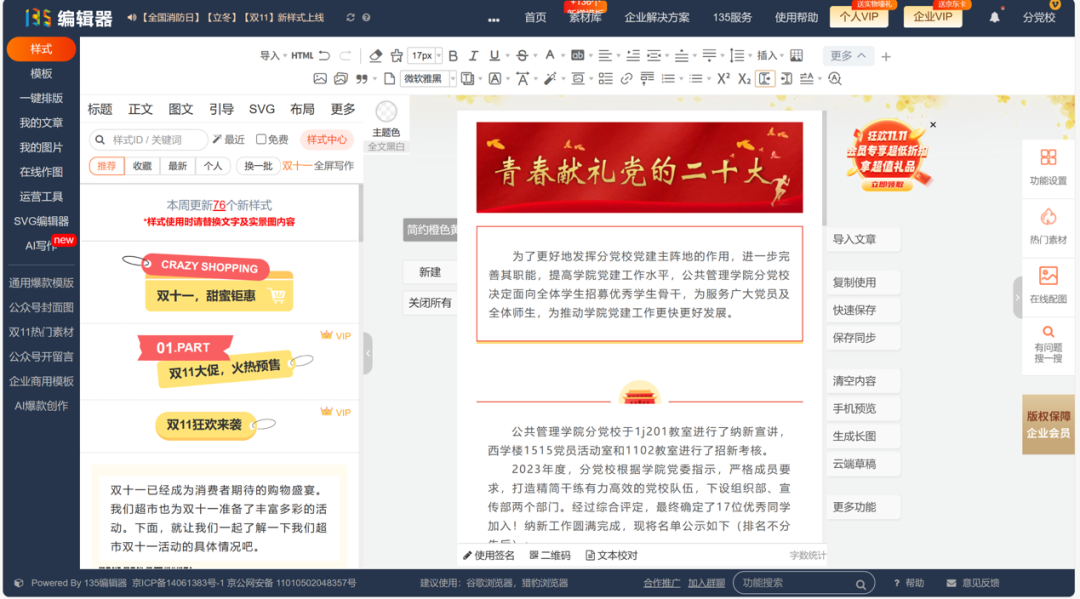This screenshot has width=1080, height=599.
Task: Apply superscript X² formatting
Action: click(x=723, y=79)
